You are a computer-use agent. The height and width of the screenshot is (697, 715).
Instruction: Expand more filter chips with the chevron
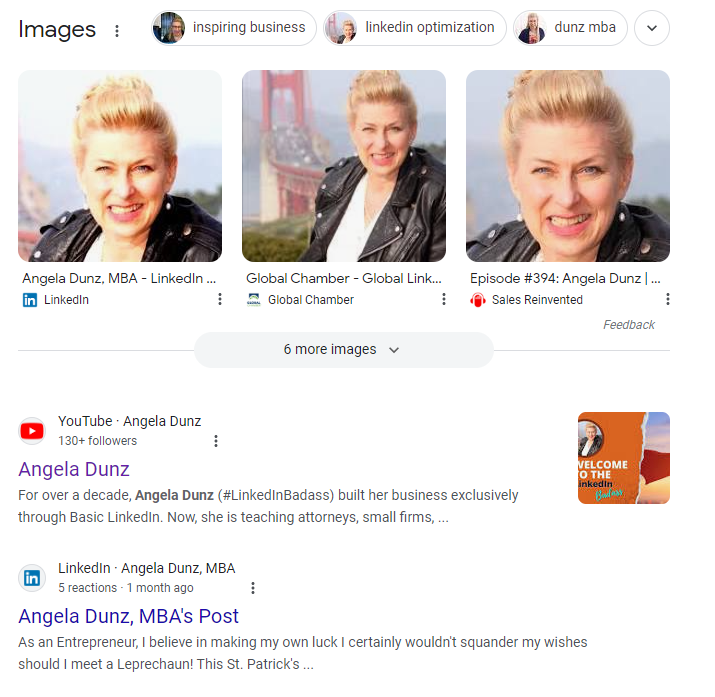652,28
